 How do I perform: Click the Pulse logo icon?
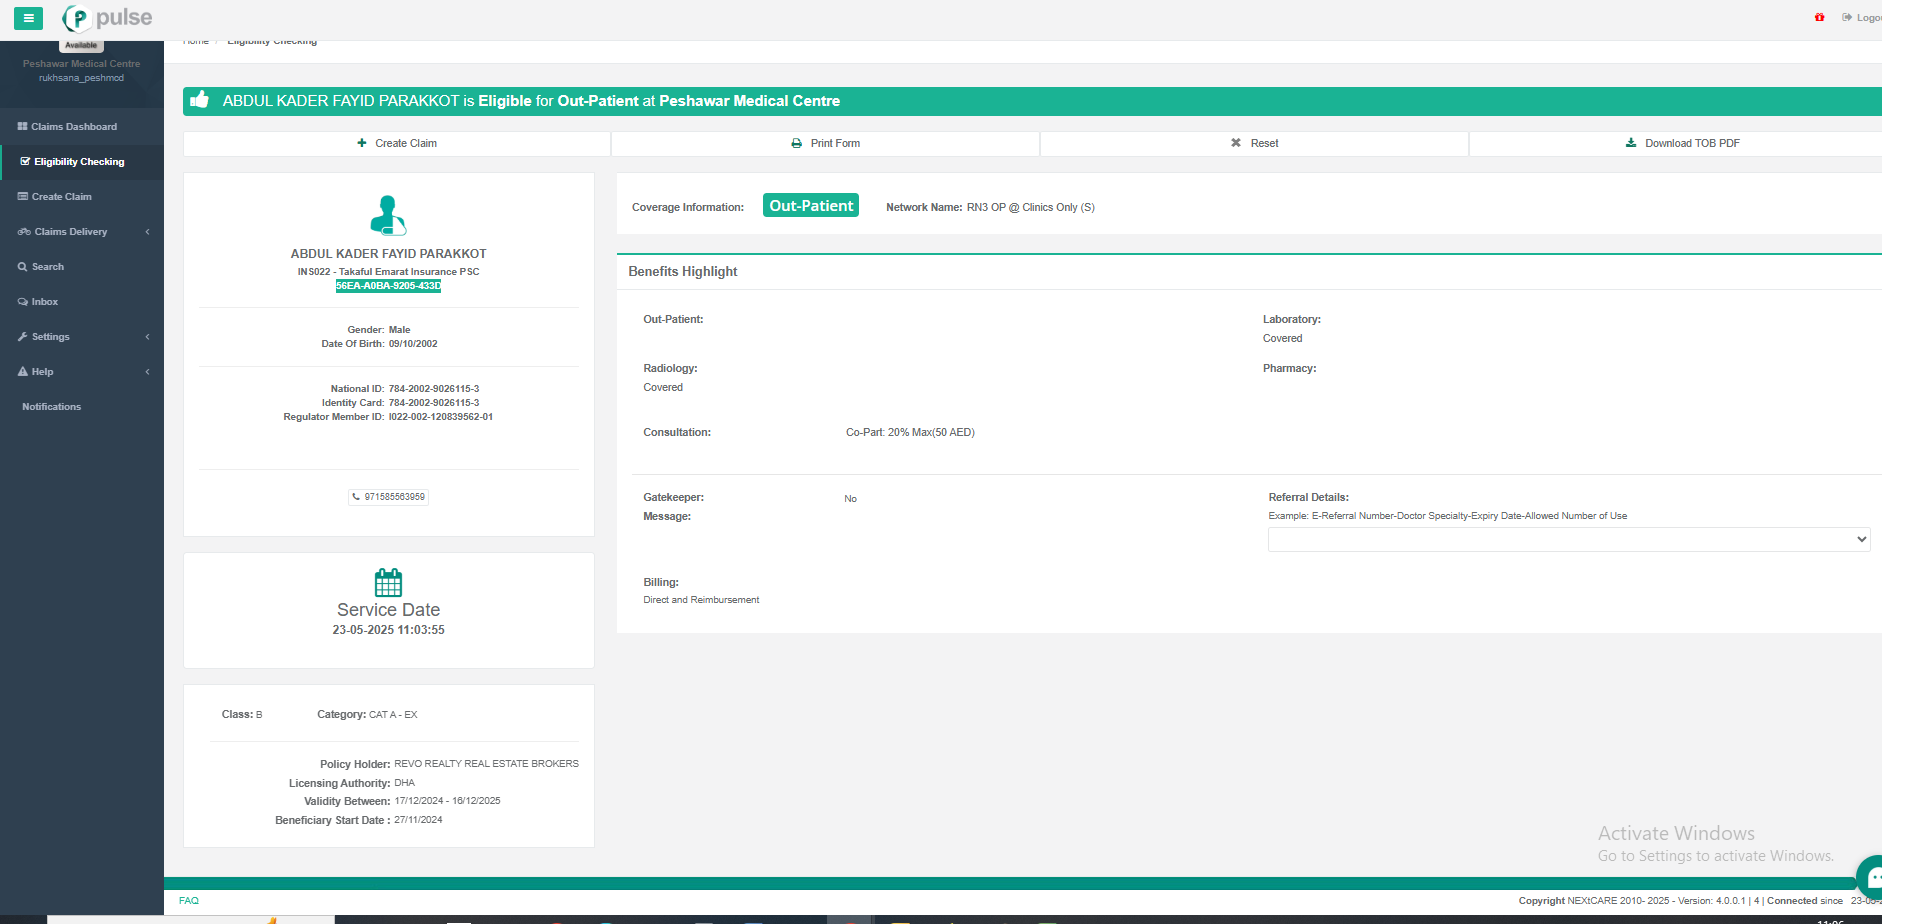(x=76, y=18)
